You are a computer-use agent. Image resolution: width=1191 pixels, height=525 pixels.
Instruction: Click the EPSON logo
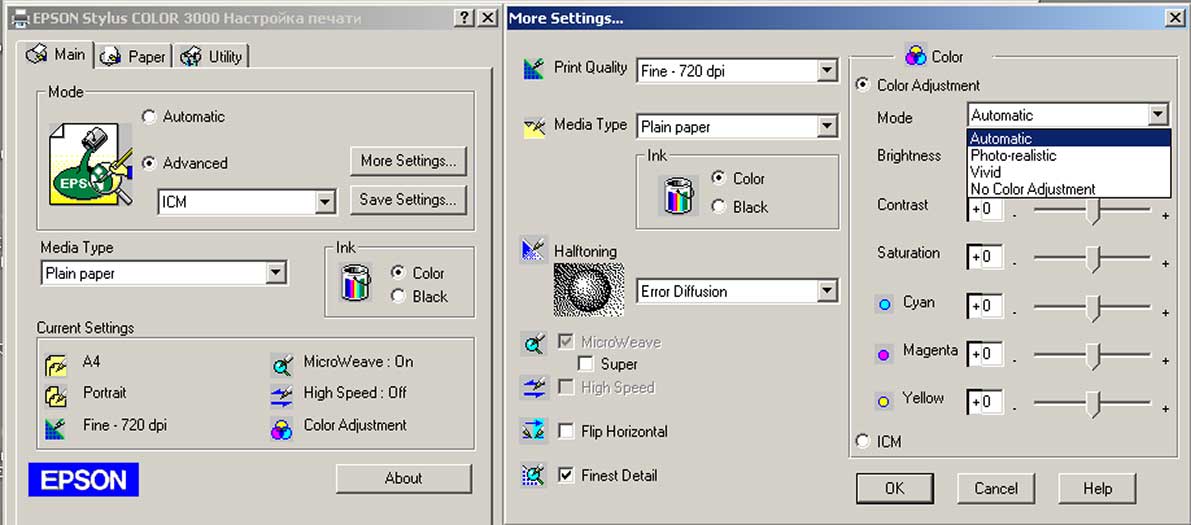tap(84, 479)
